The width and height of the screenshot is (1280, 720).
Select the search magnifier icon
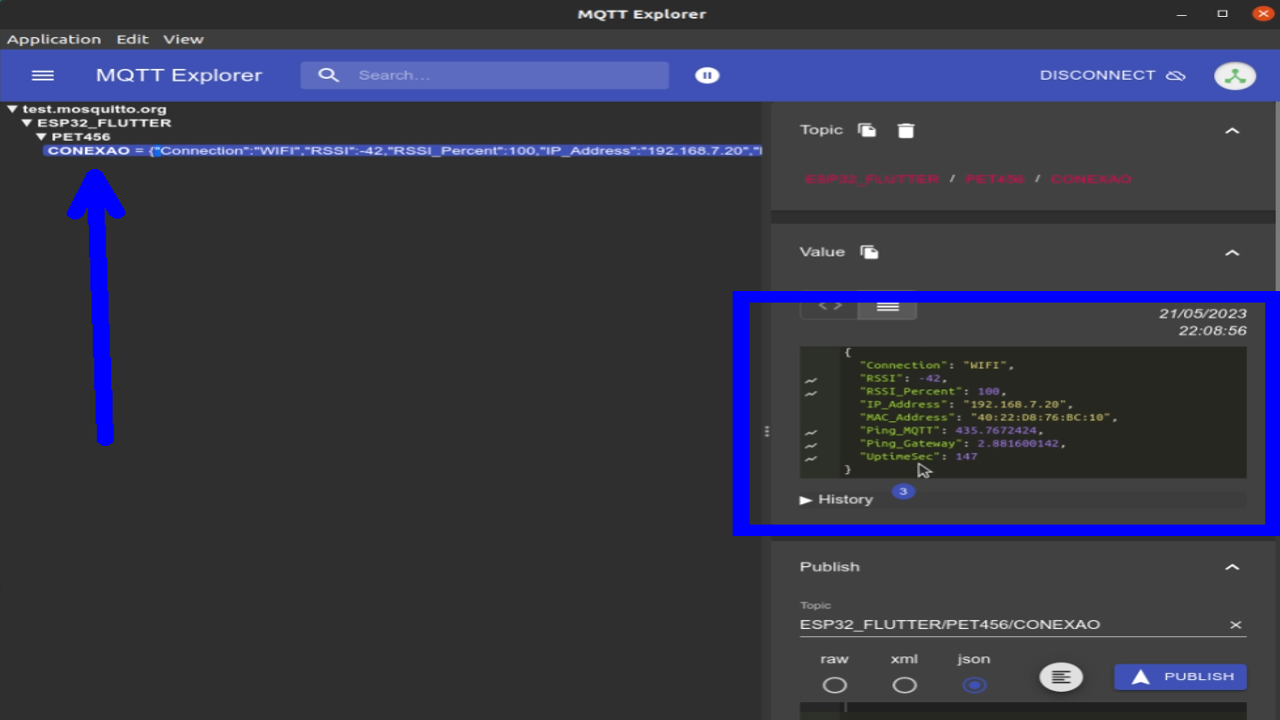329,75
